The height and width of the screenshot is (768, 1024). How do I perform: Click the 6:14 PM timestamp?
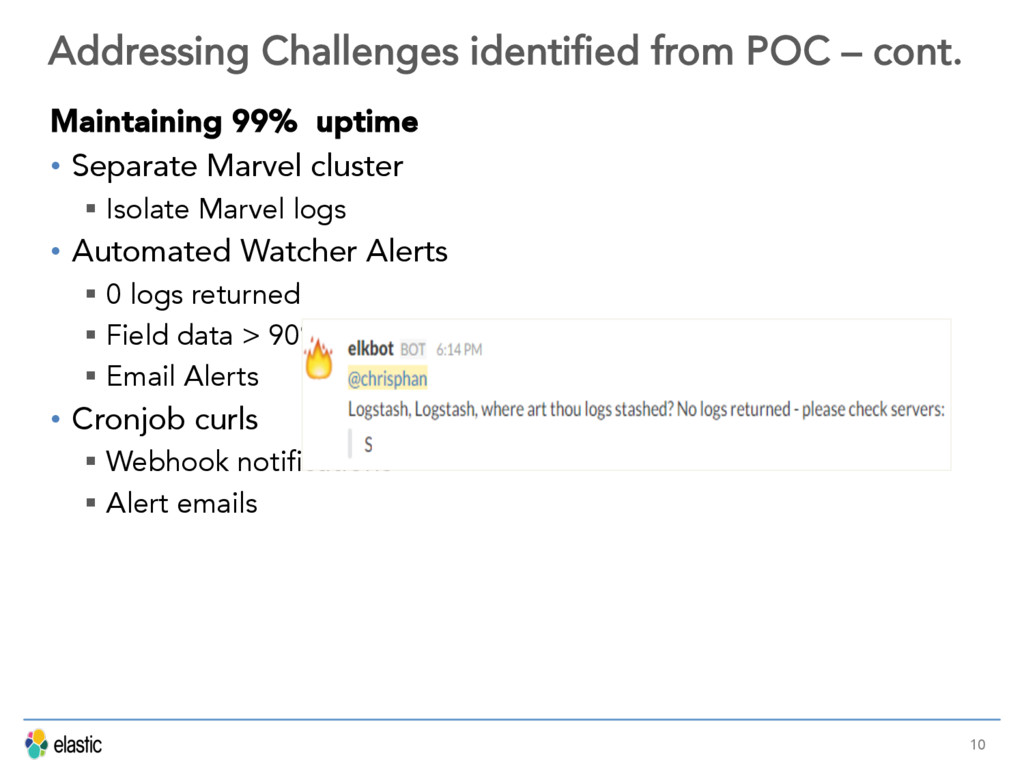459,350
